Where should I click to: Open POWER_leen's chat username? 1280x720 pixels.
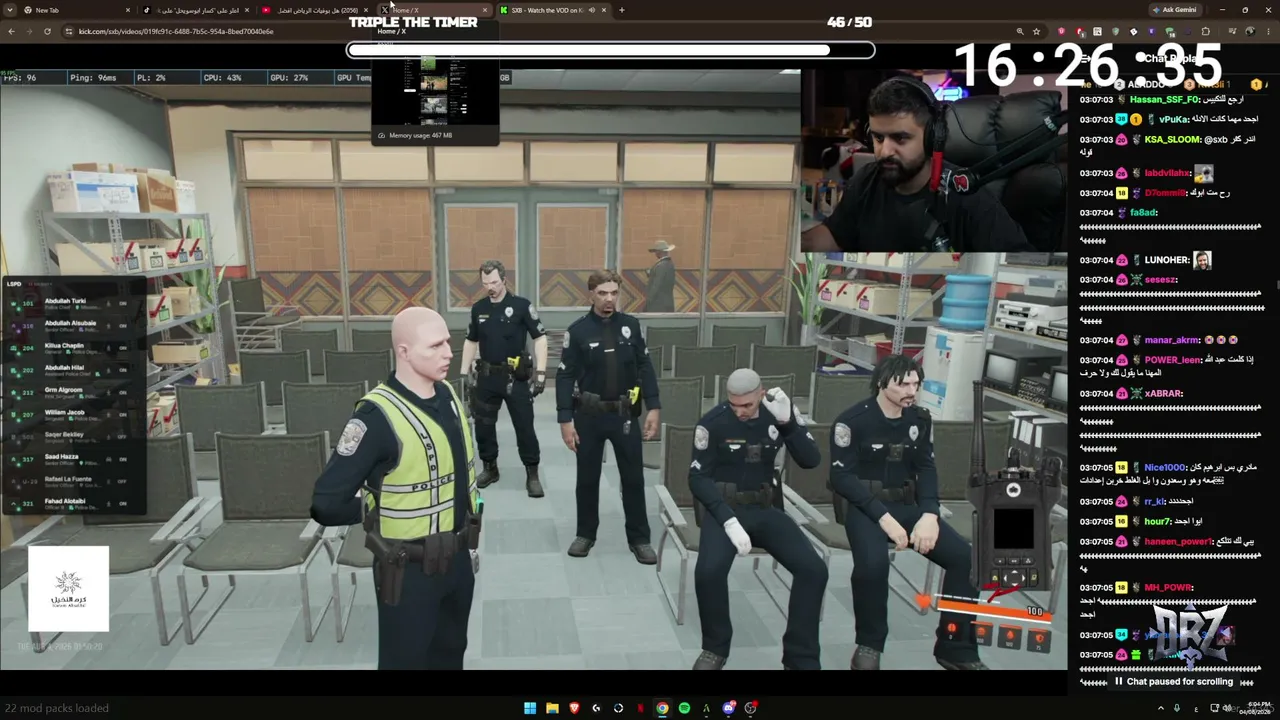(x=1173, y=360)
